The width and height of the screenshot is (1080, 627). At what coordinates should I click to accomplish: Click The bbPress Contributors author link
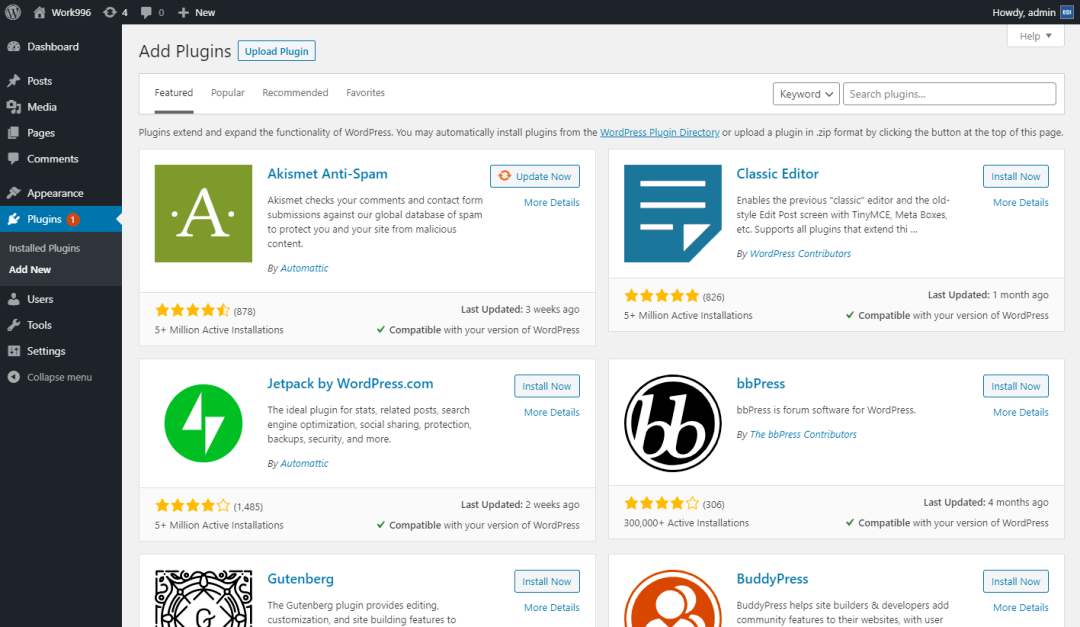pos(802,435)
